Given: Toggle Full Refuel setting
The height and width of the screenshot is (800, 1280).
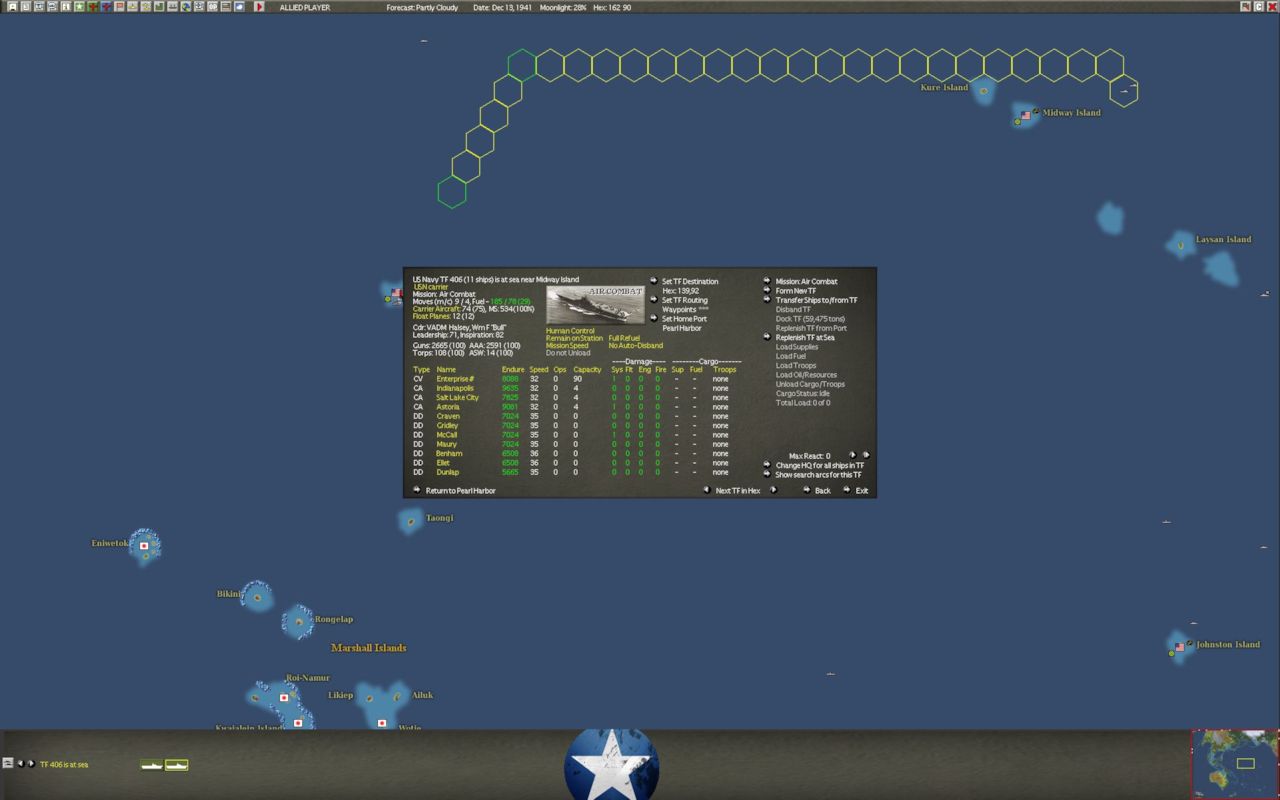Looking at the screenshot, I should pyautogui.click(x=624, y=338).
